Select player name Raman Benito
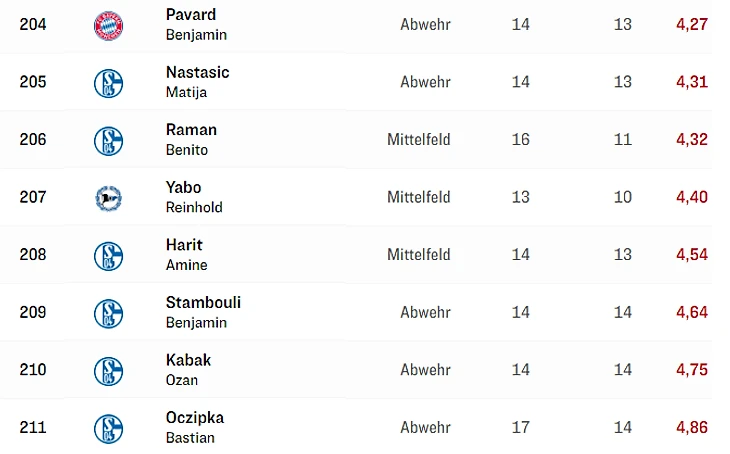Viewport: 730px width, 454px height. tap(191, 139)
